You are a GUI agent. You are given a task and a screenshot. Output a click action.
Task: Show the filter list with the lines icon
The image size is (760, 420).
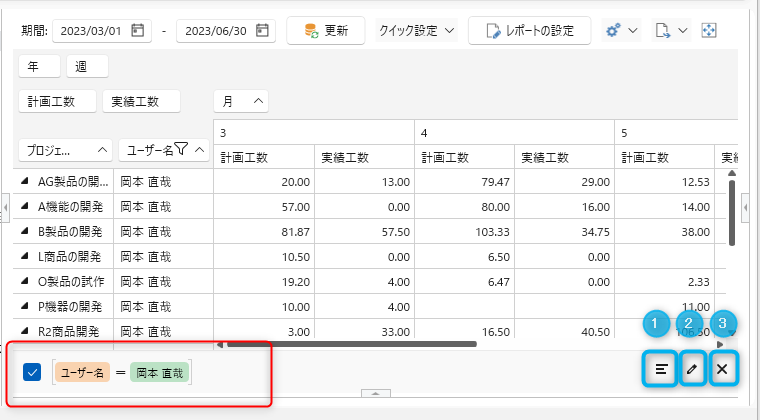tap(661, 369)
